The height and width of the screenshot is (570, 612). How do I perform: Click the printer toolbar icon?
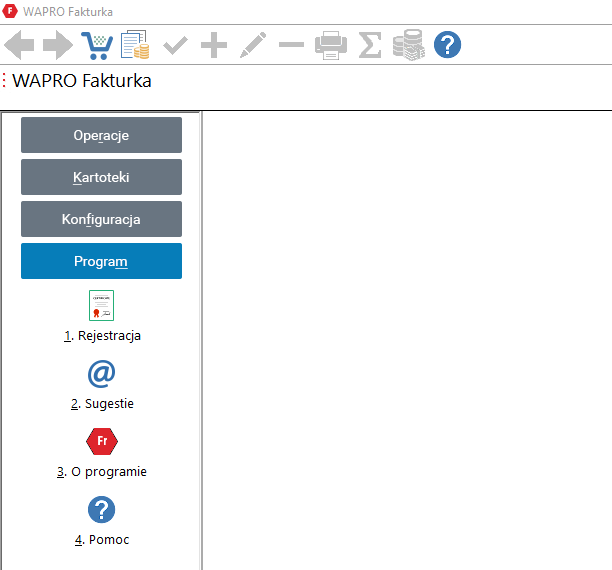click(331, 45)
